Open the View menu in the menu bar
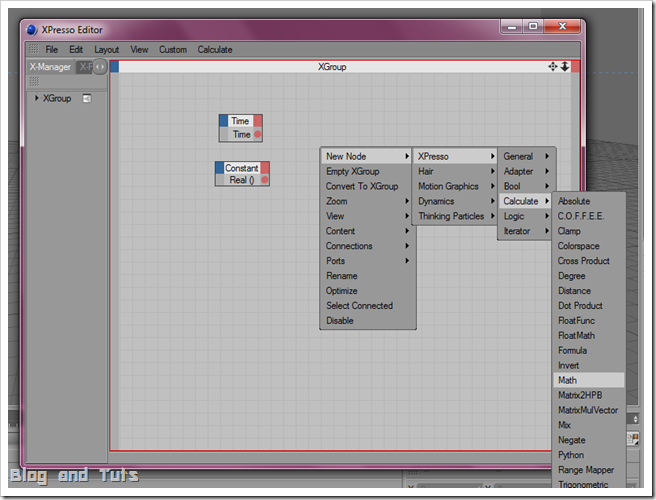Viewport: 656px width, 500px height. click(x=139, y=50)
